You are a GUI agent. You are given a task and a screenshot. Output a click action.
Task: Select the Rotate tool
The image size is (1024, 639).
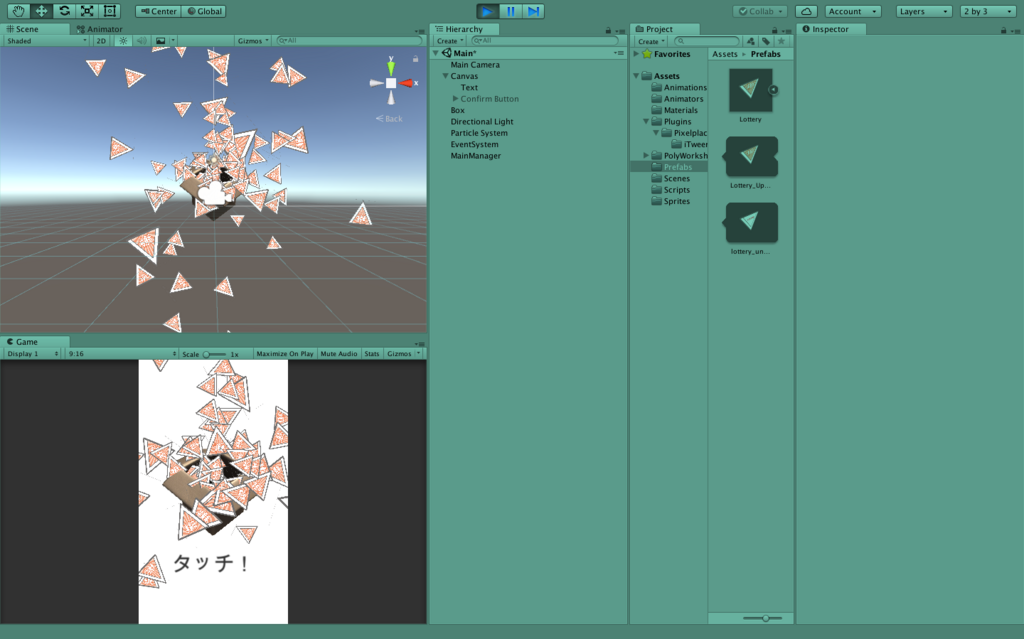pyautogui.click(x=64, y=11)
